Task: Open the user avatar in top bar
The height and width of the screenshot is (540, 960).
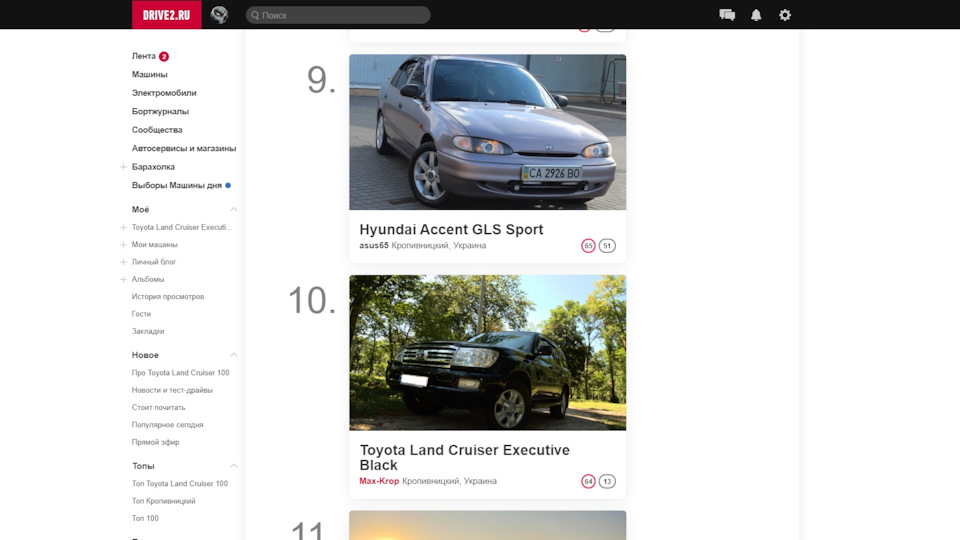Action: [x=219, y=15]
